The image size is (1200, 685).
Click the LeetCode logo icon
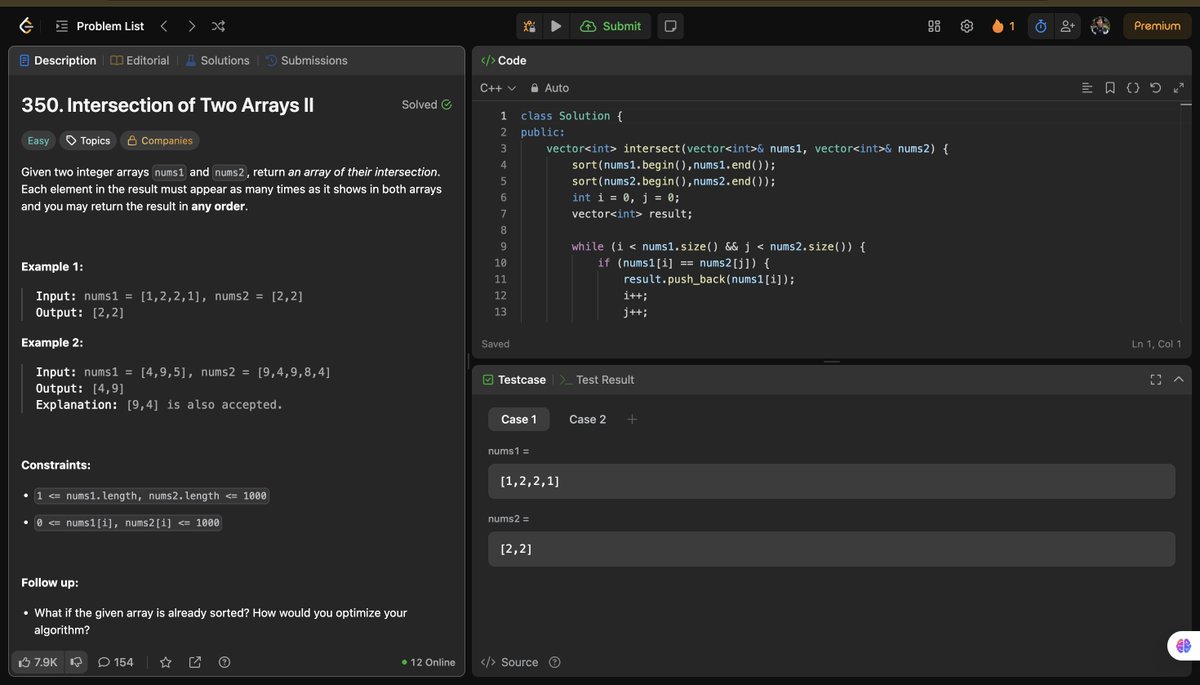(x=26, y=26)
